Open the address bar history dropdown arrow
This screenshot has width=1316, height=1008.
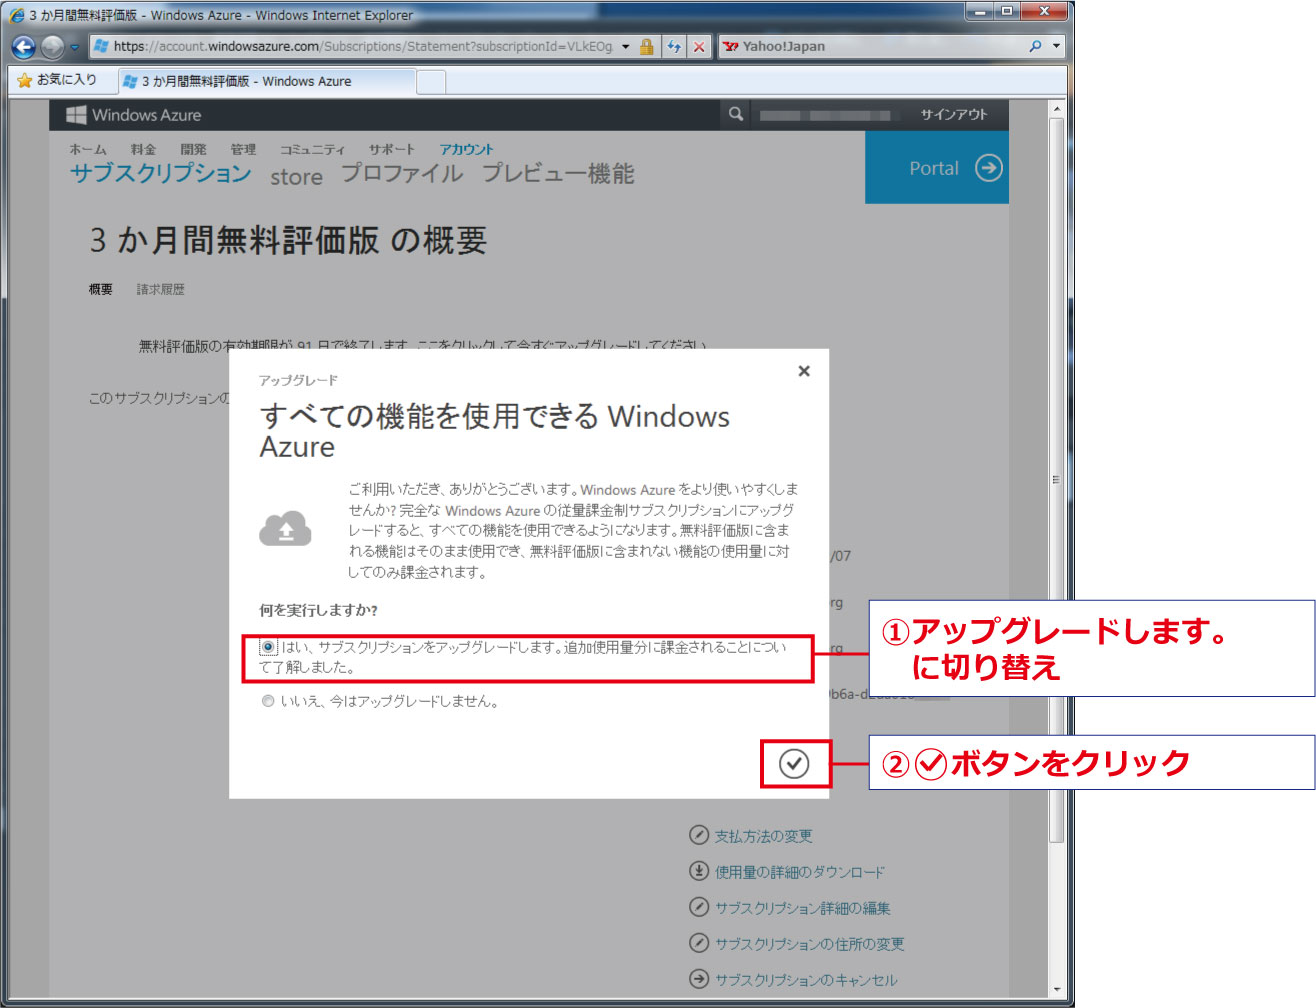(626, 46)
